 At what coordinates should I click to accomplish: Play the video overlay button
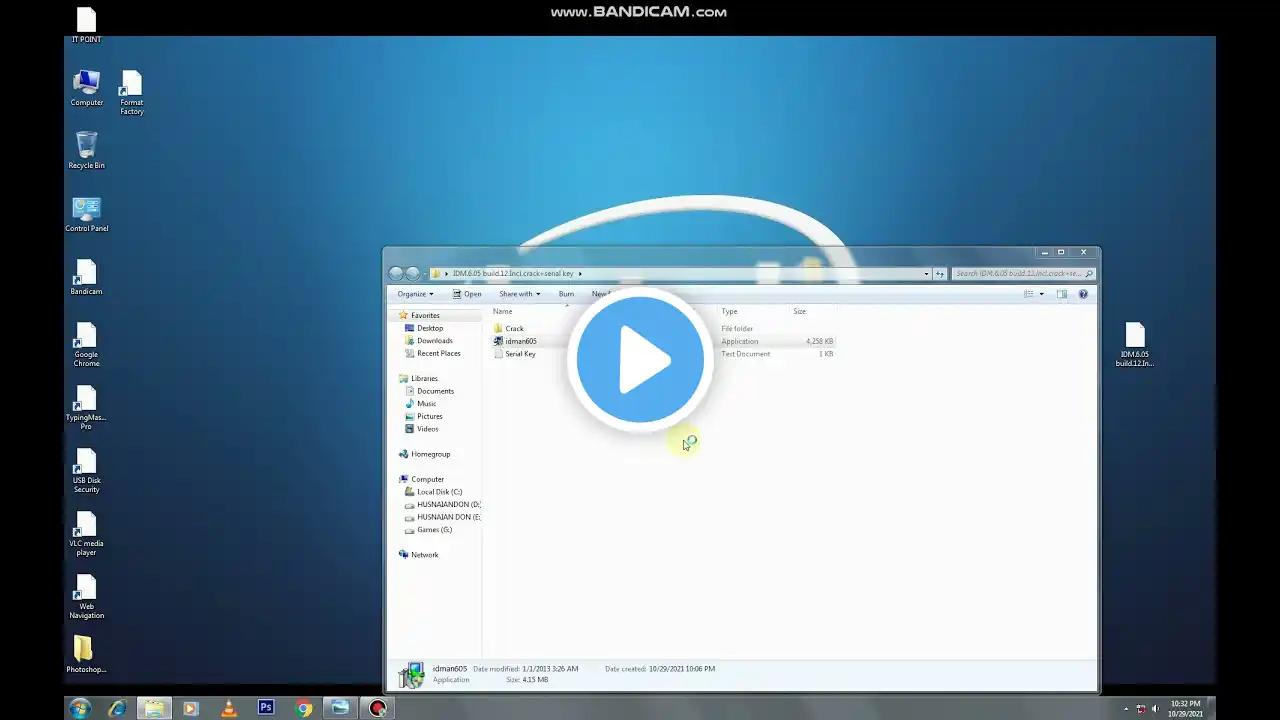pyautogui.click(x=640, y=360)
